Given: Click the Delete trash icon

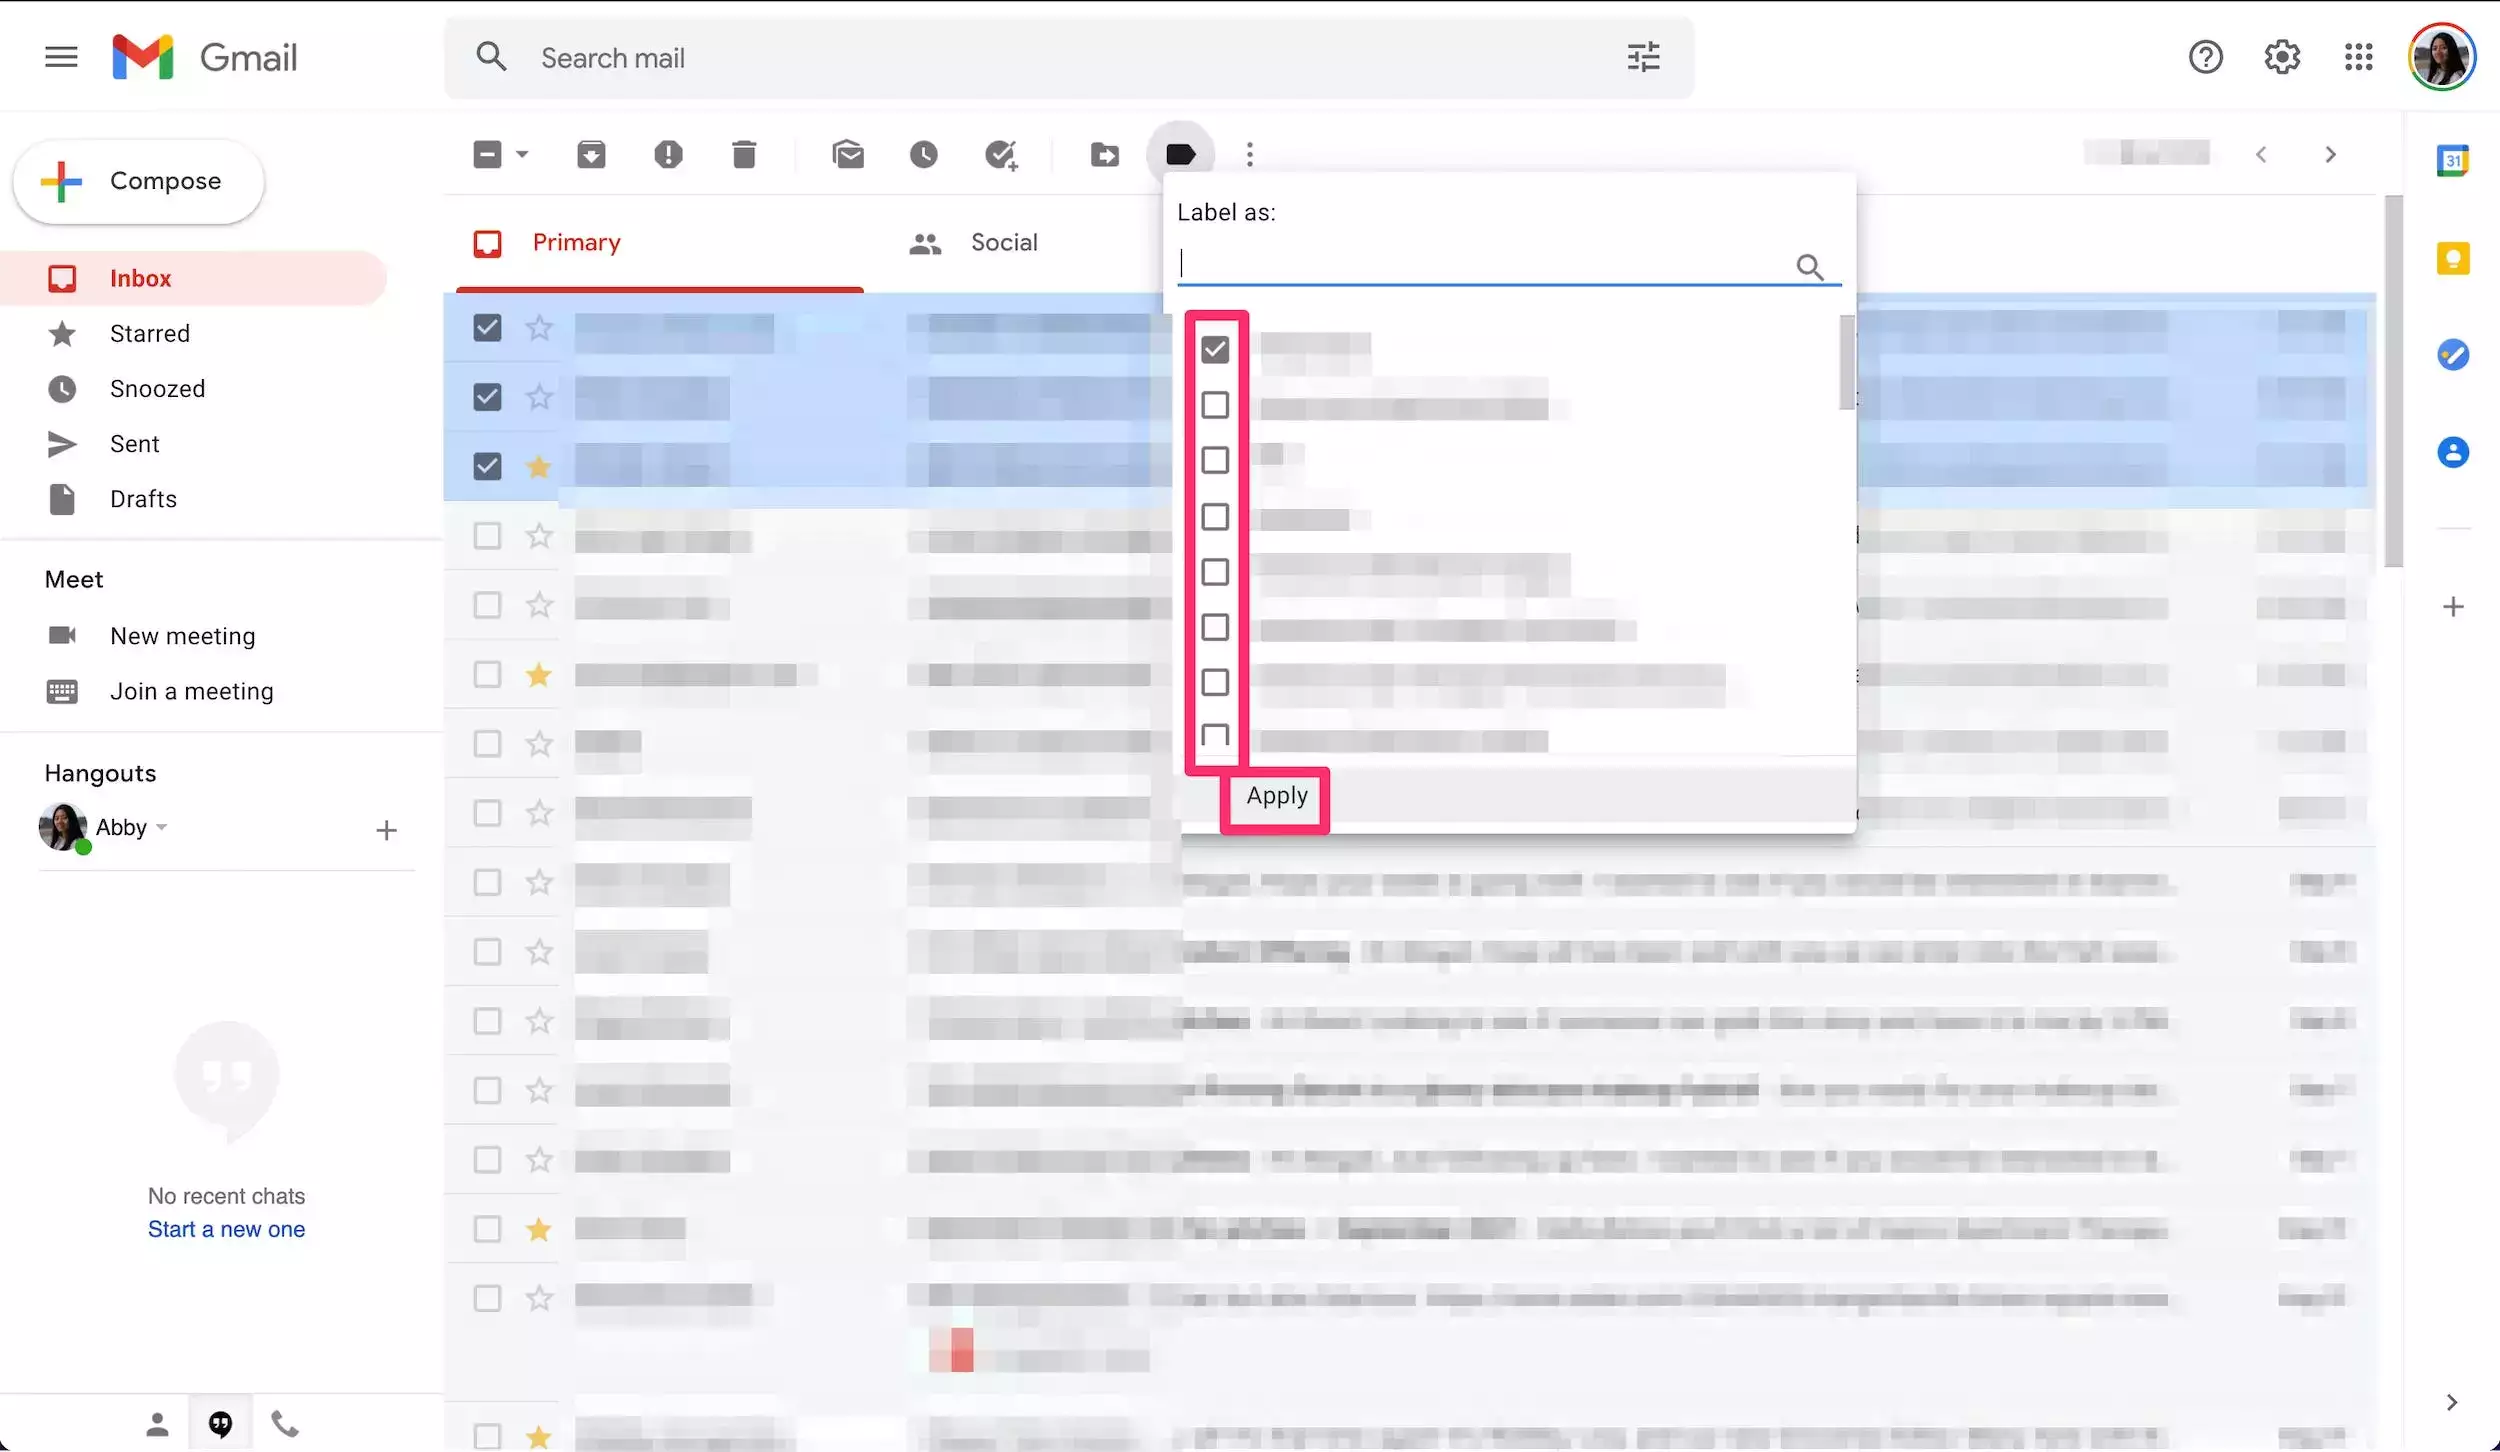Looking at the screenshot, I should pos(744,155).
